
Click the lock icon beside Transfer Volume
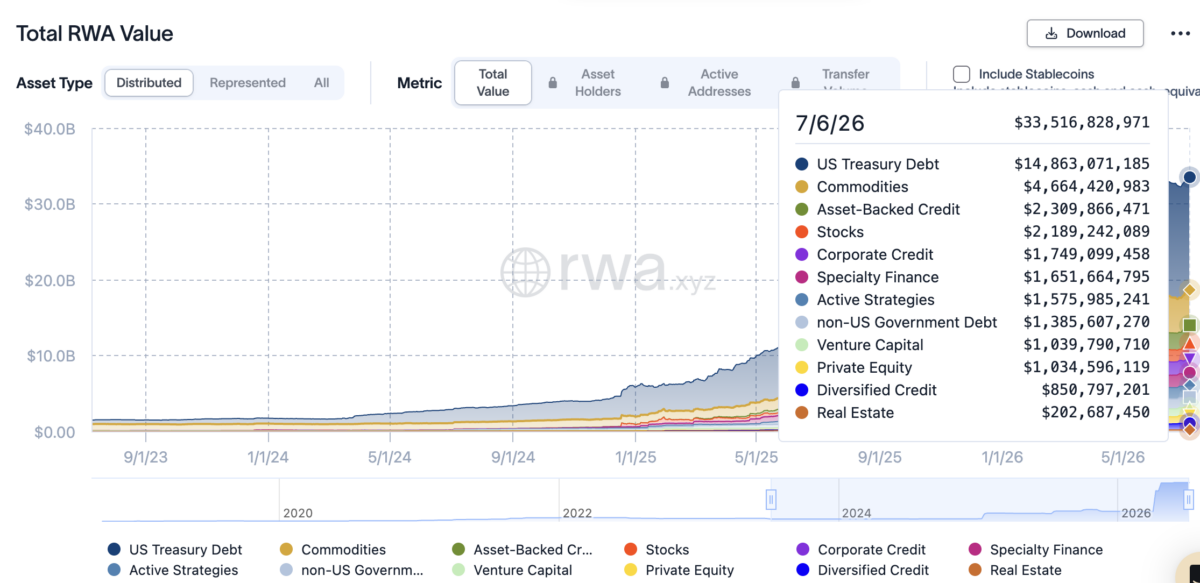coord(796,83)
